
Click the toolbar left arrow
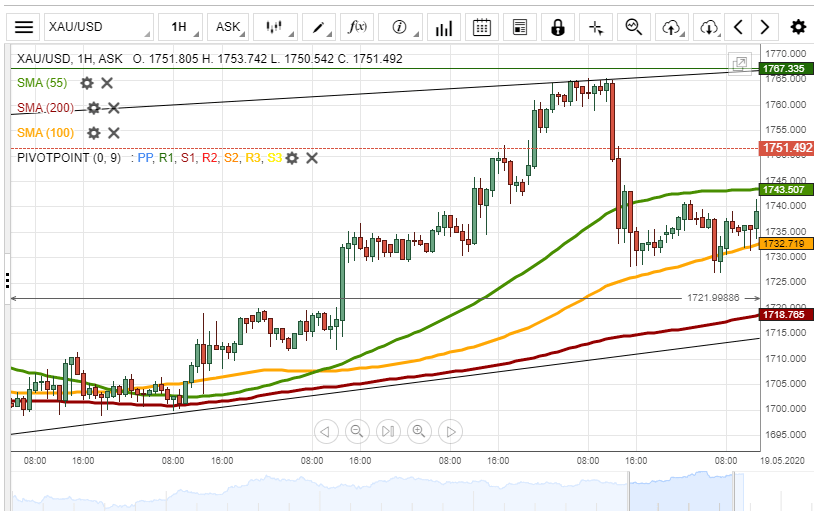click(x=738, y=27)
